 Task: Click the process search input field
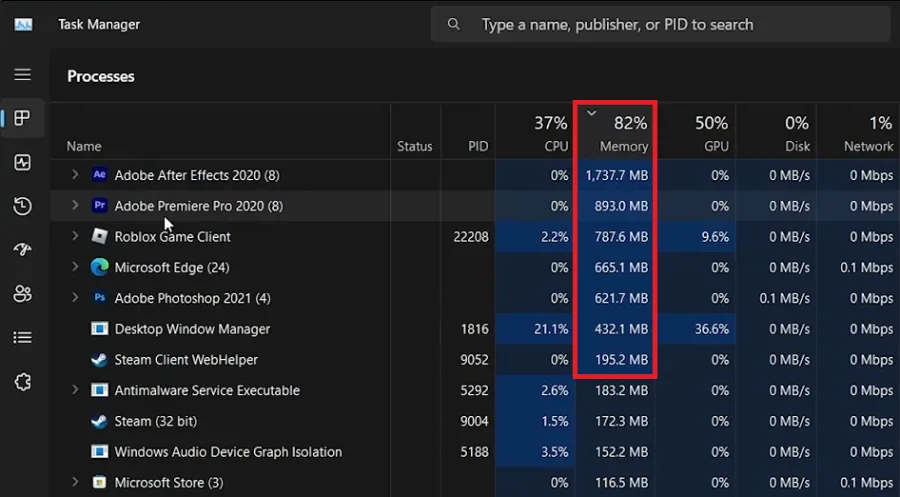click(660, 24)
